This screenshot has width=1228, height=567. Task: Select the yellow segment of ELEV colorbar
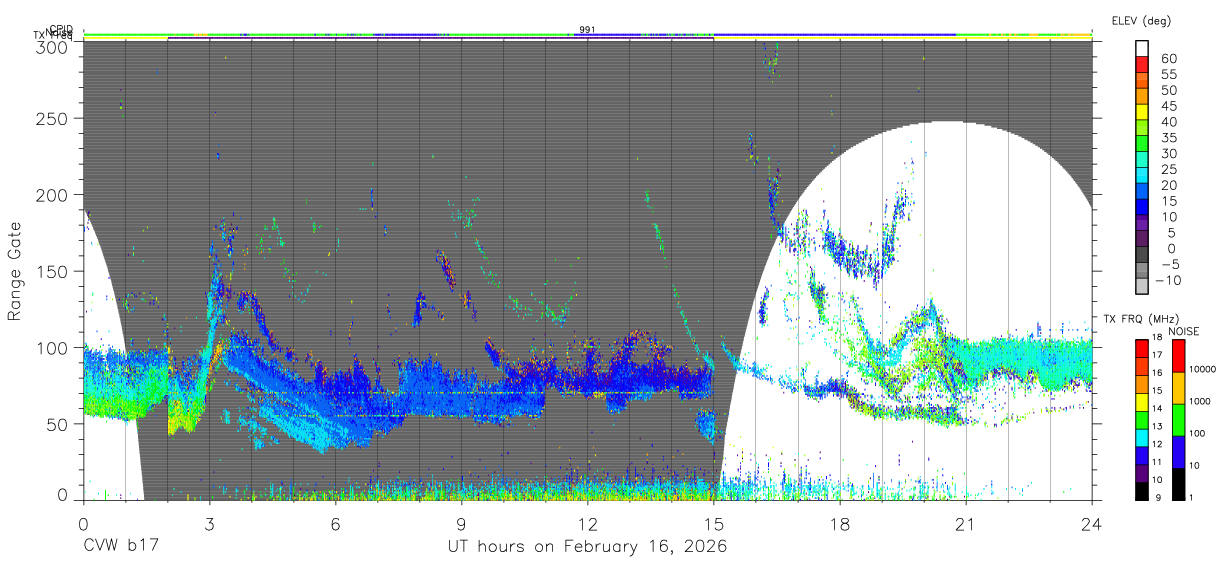[x=1142, y=113]
